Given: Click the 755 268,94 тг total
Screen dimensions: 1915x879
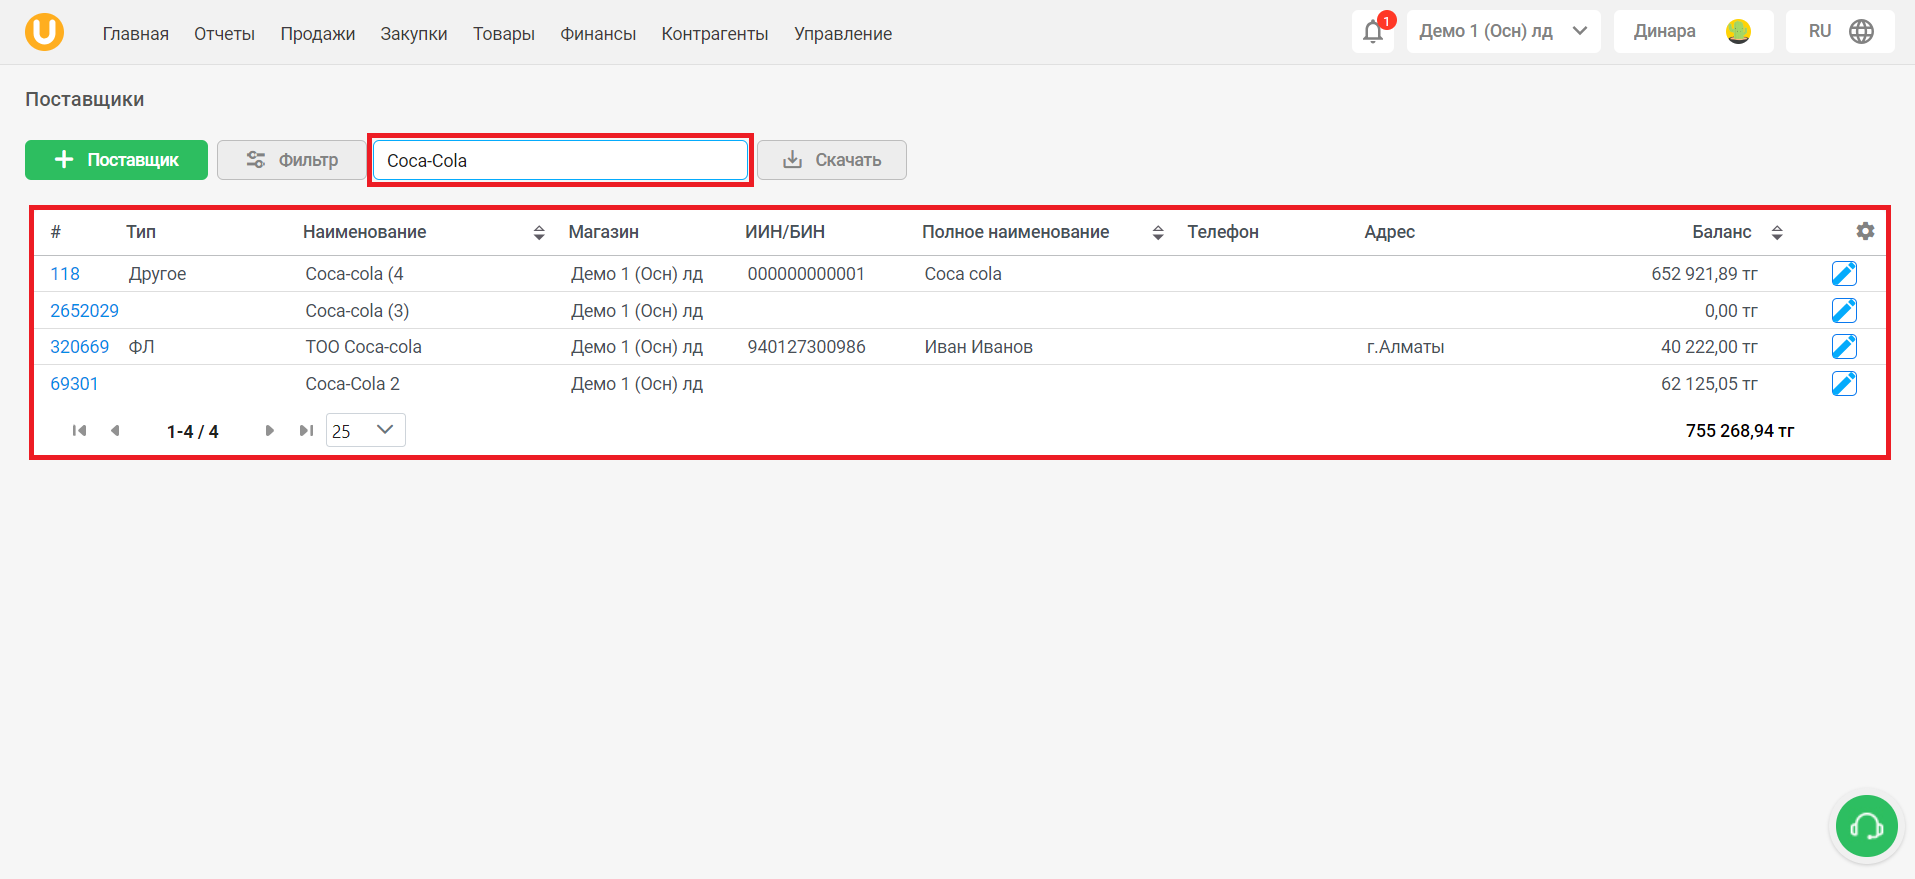Looking at the screenshot, I should pyautogui.click(x=1740, y=431).
